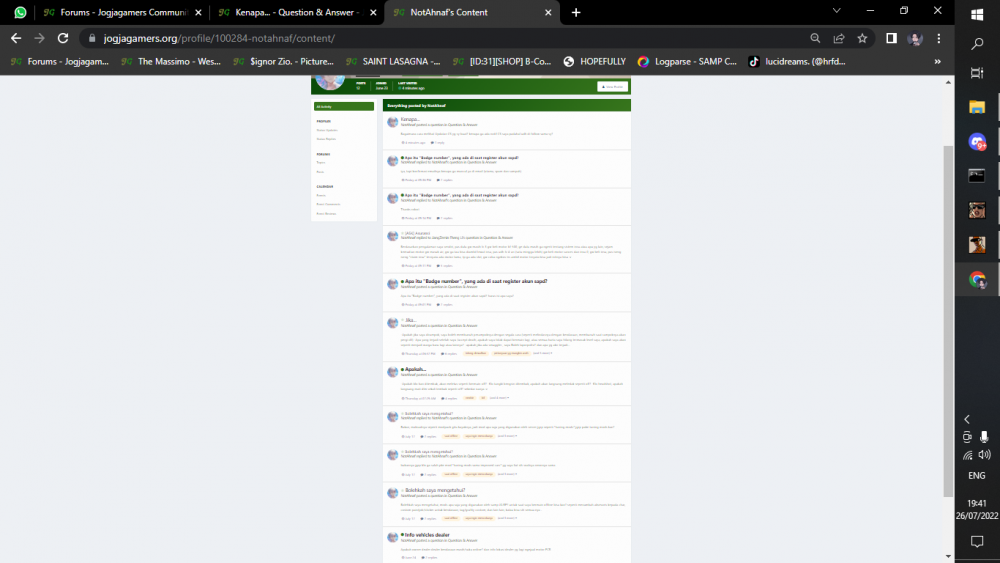Image resolution: width=1000 pixels, height=563 pixels.
Task: Expand '(and 4 more)' tags on Apokah... post
Action: click(x=499, y=398)
